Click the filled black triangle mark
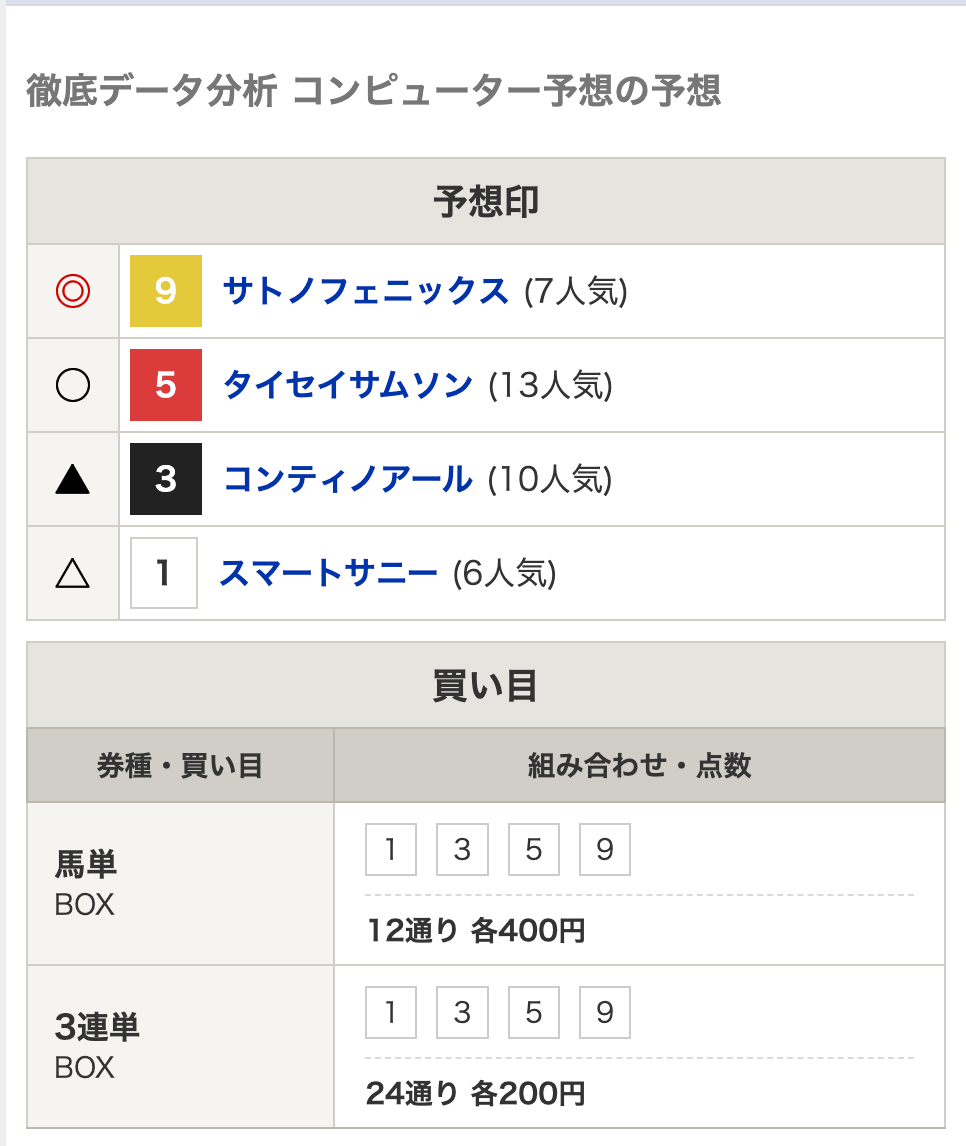Image resolution: width=966 pixels, height=1146 pixels. (x=73, y=479)
